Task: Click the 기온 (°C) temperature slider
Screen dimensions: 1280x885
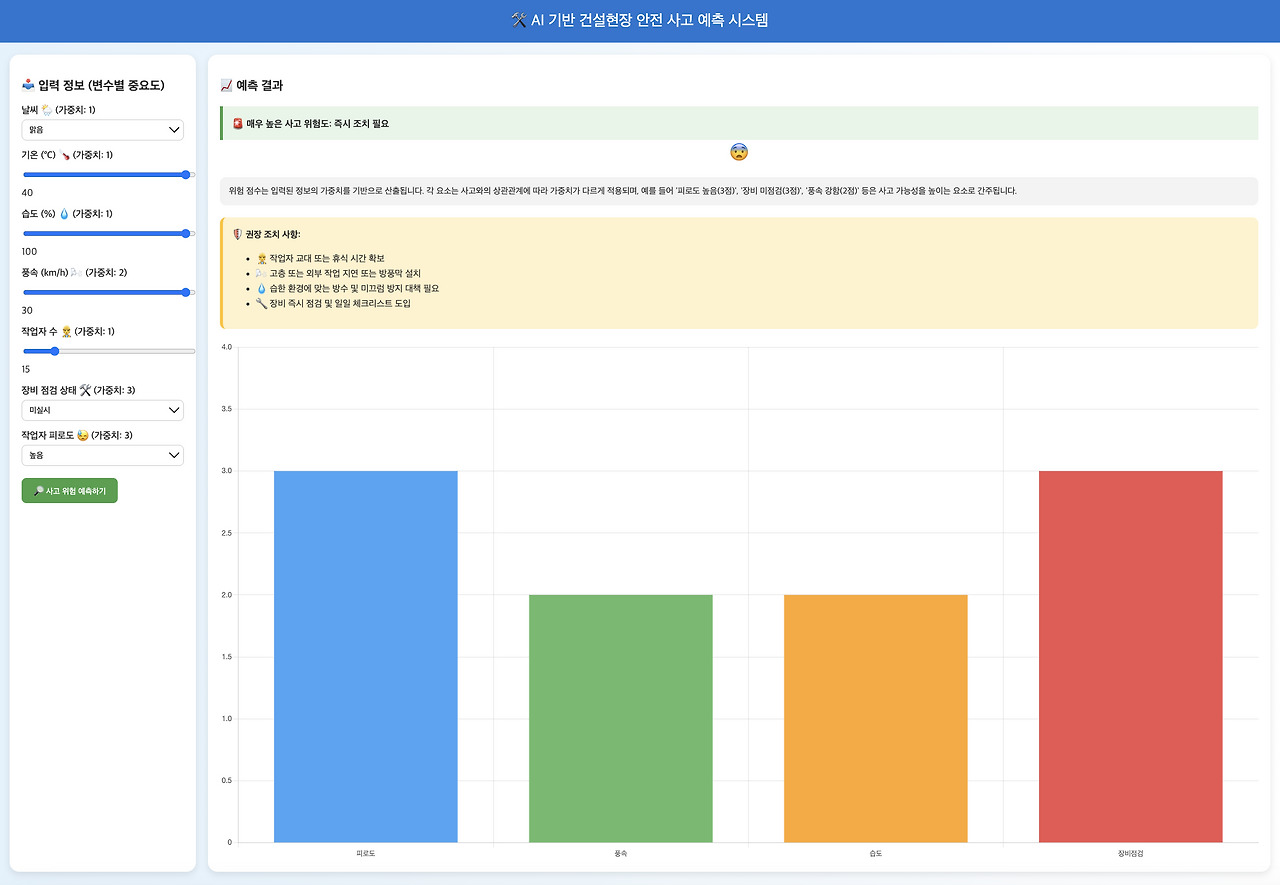Action: [108, 174]
